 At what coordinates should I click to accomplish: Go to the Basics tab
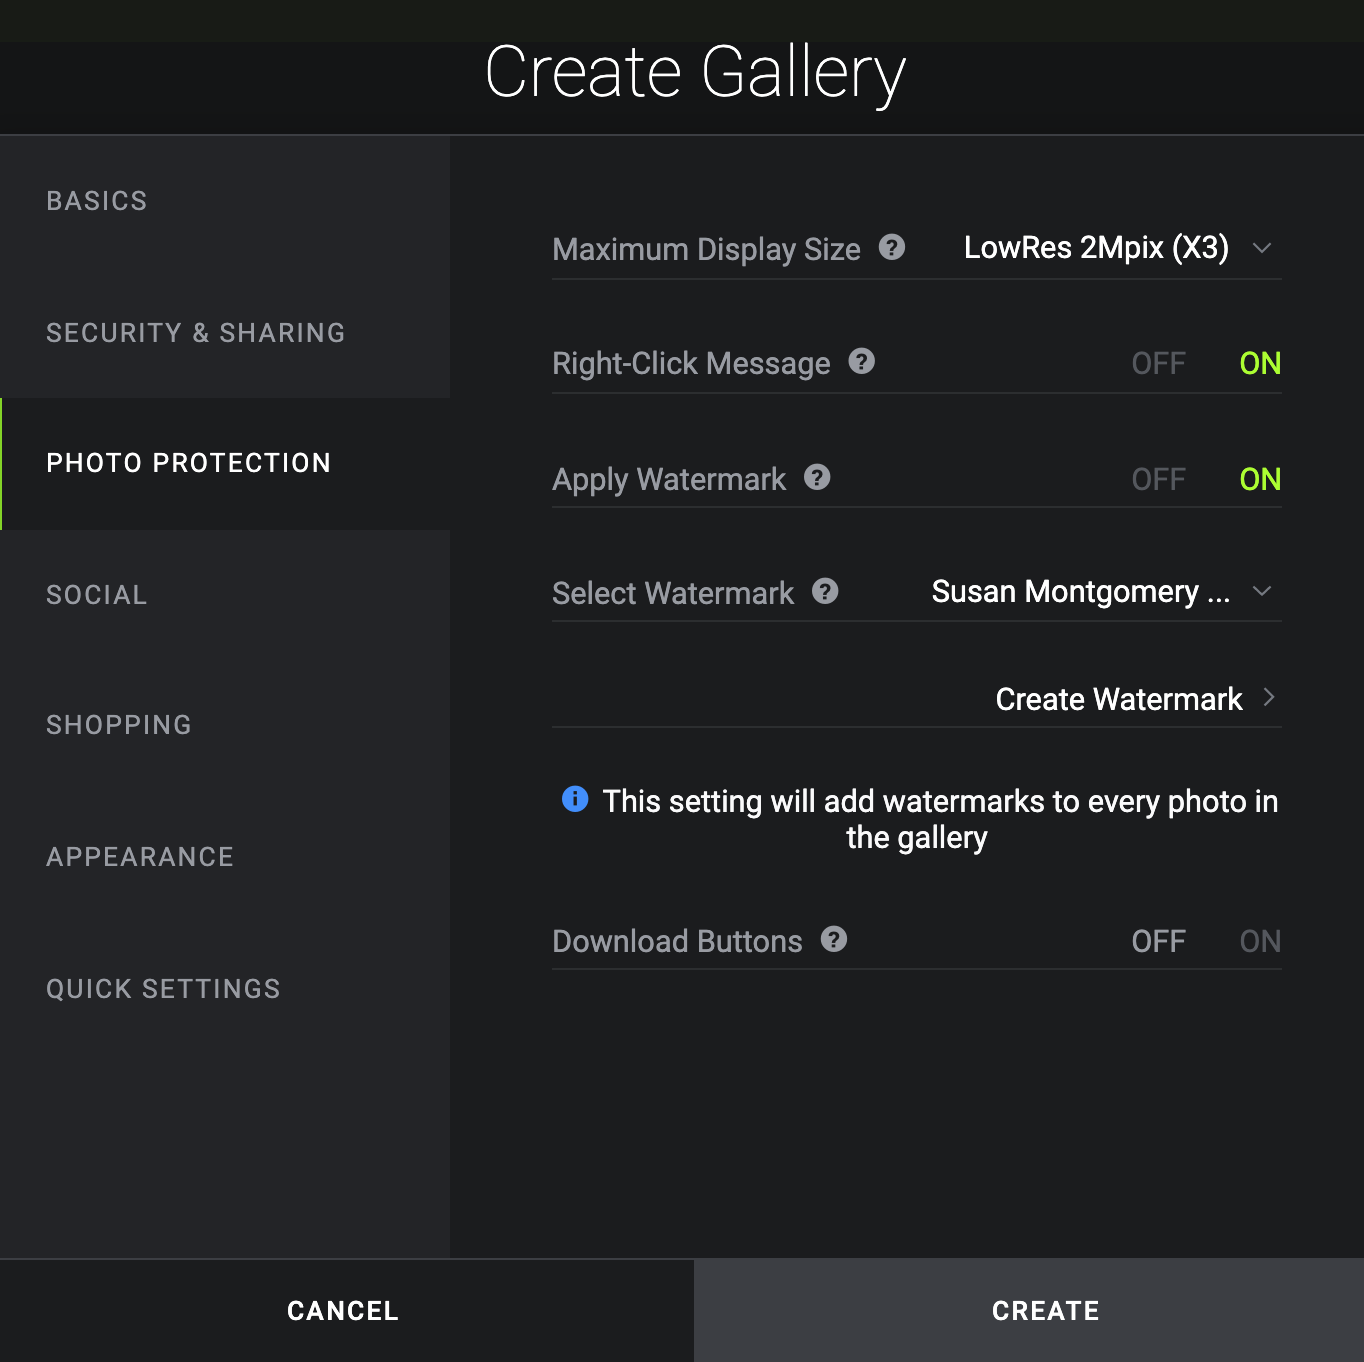[x=97, y=201]
